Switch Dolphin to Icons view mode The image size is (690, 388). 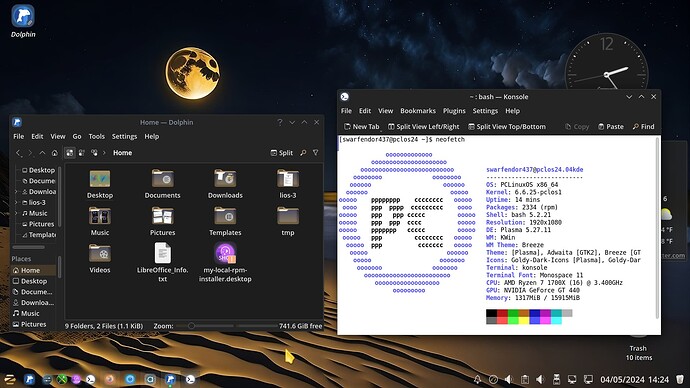[x=70, y=153]
